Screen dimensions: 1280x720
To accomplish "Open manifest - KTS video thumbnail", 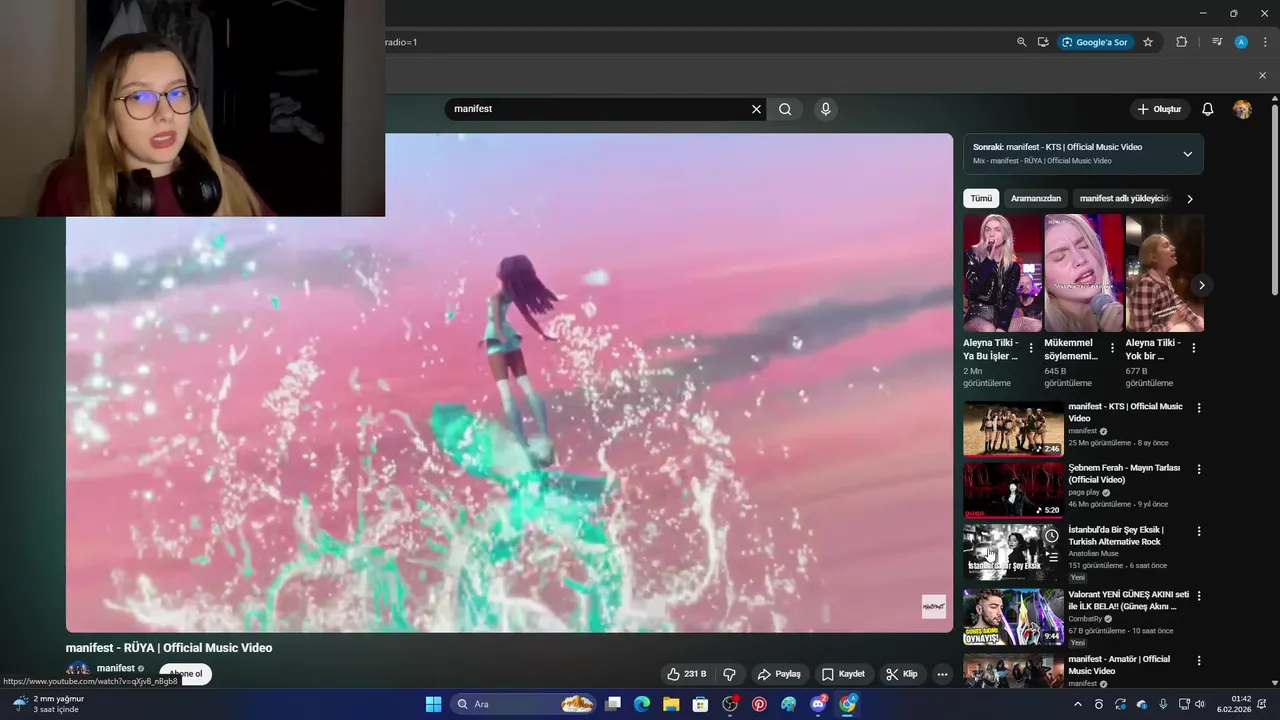I will (1013, 429).
